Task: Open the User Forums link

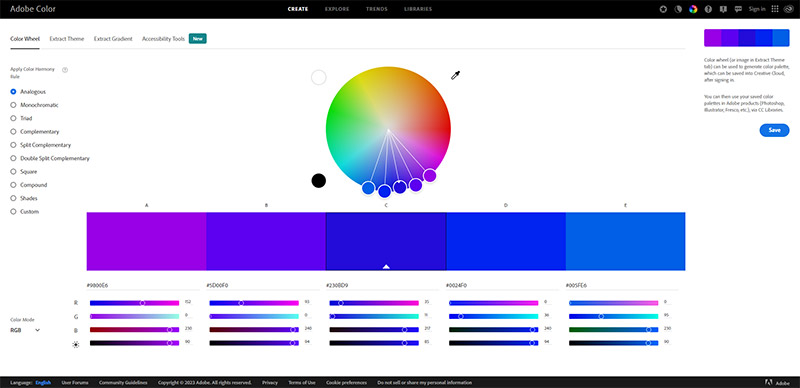Action: [x=75, y=382]
